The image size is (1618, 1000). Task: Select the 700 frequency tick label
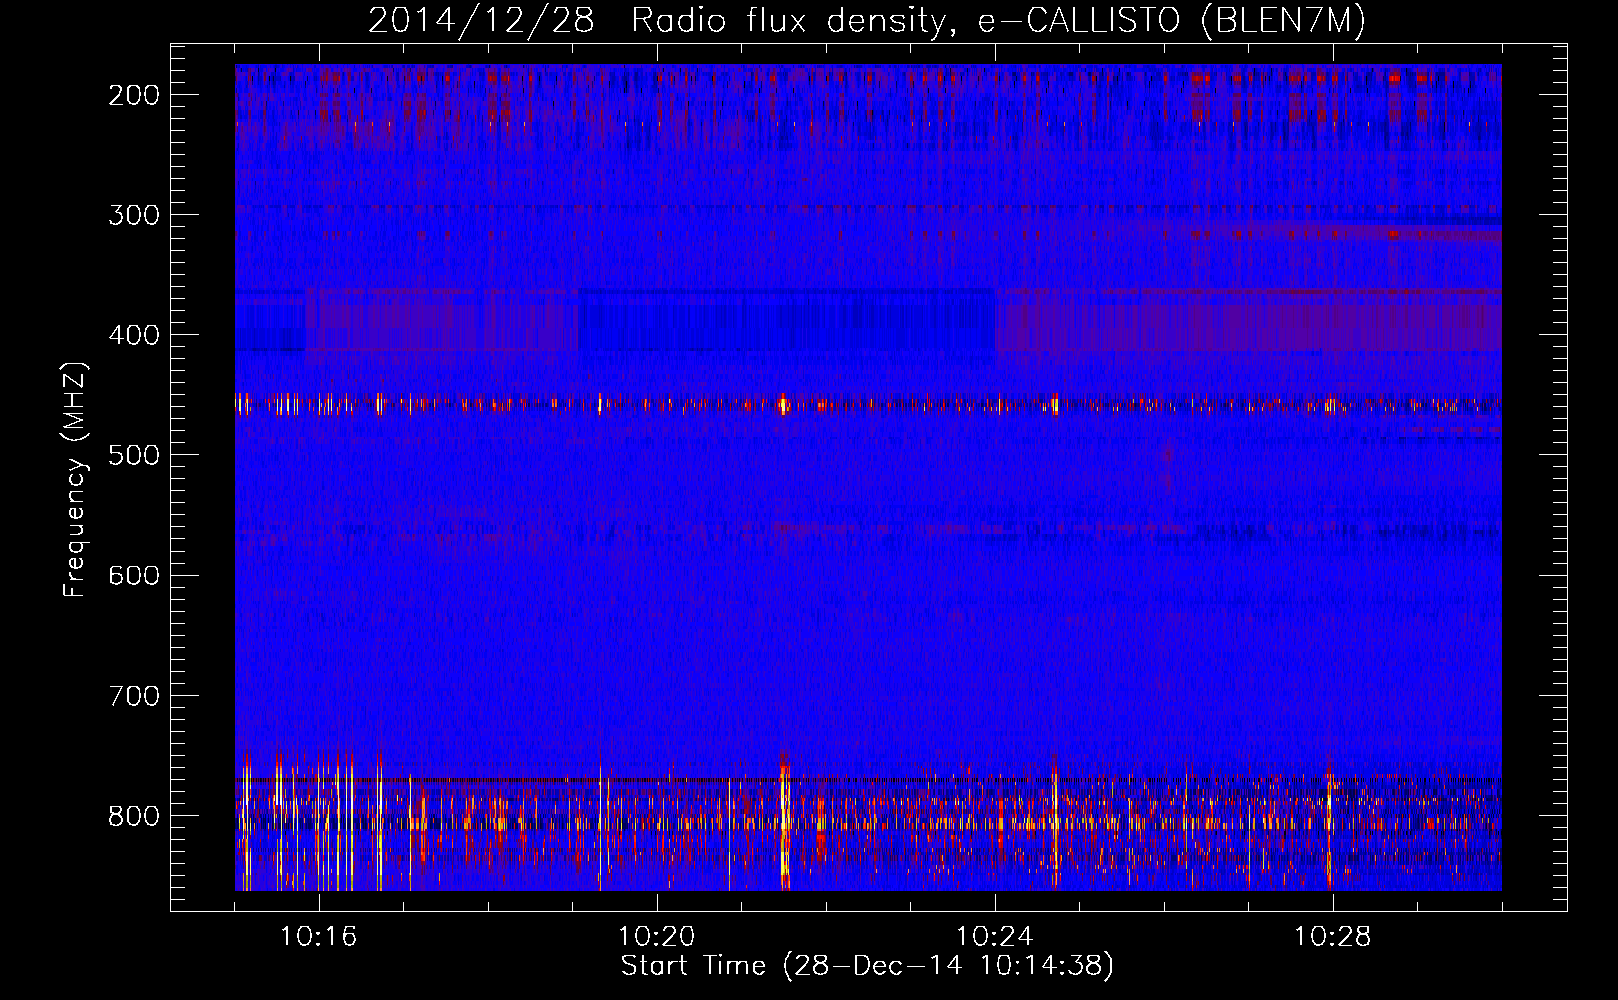pyautogui.click(x=134, y=695)
